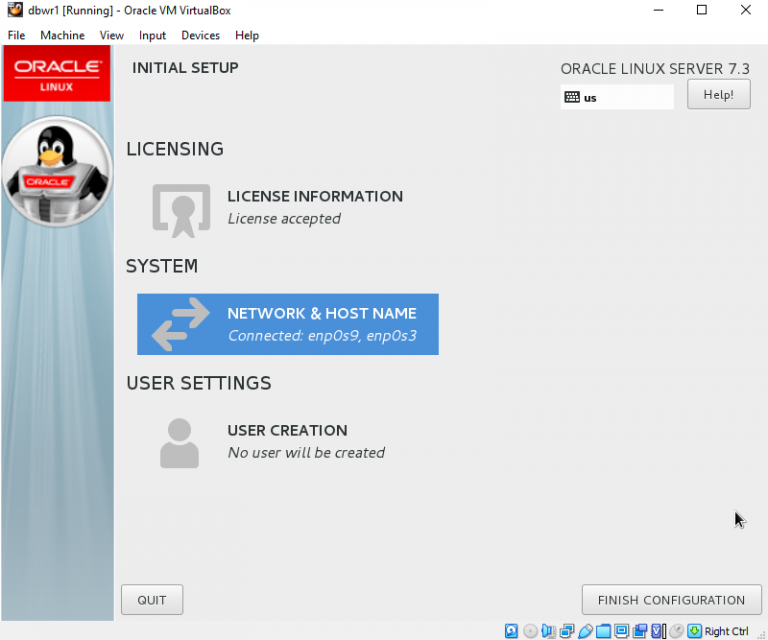Click the network adapters status icon
The image size is (768, 640).
click(x=567, y=631)
